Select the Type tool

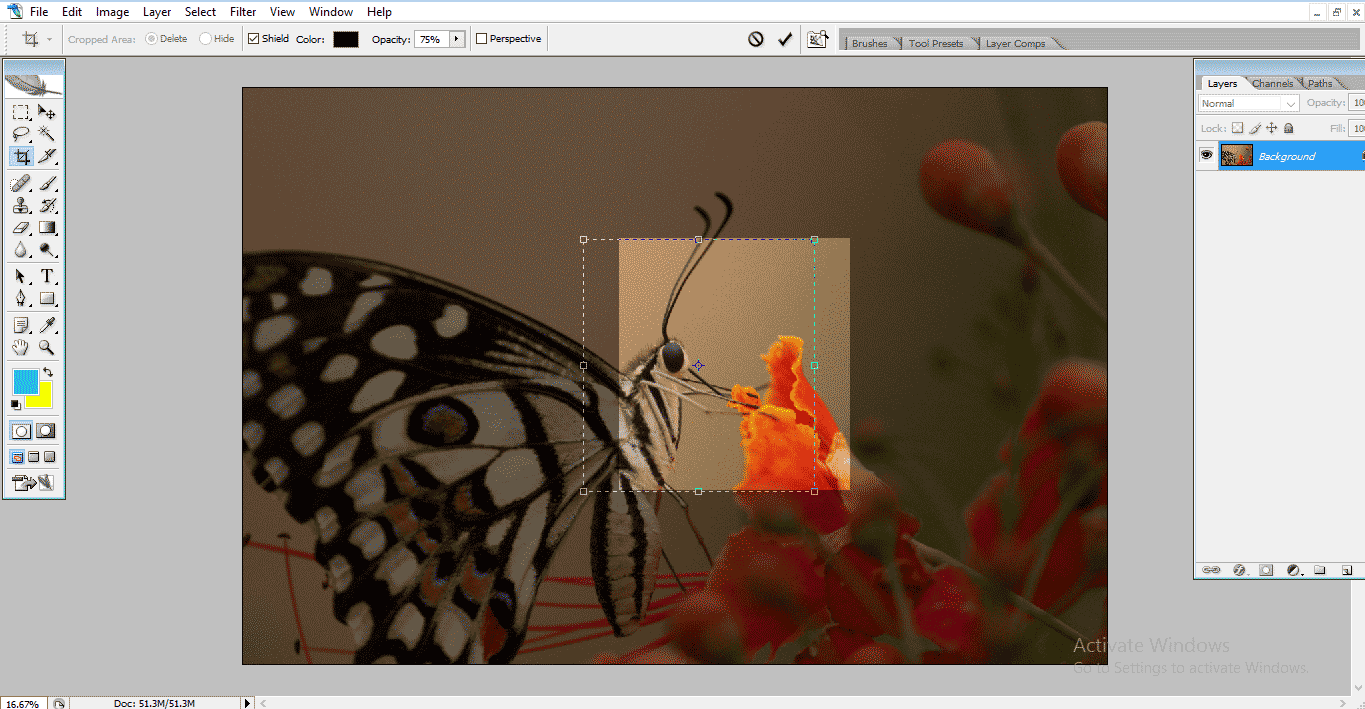[x=47, y=277]
